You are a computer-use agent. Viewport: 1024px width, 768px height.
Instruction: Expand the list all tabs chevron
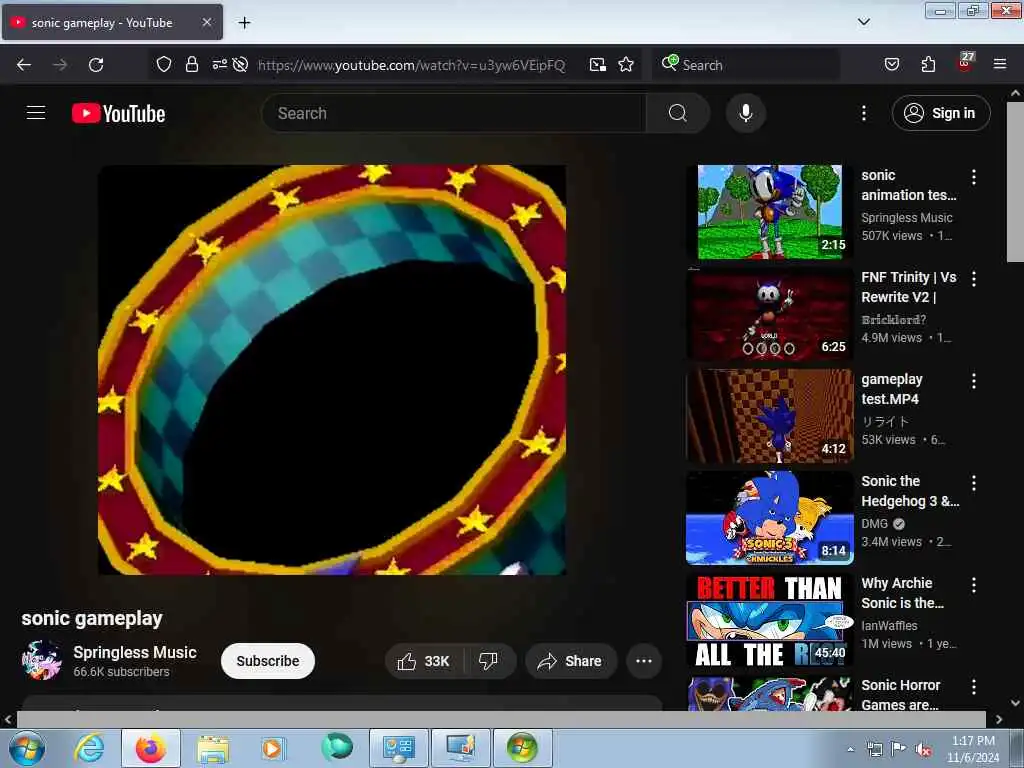[x=863, y=22]
